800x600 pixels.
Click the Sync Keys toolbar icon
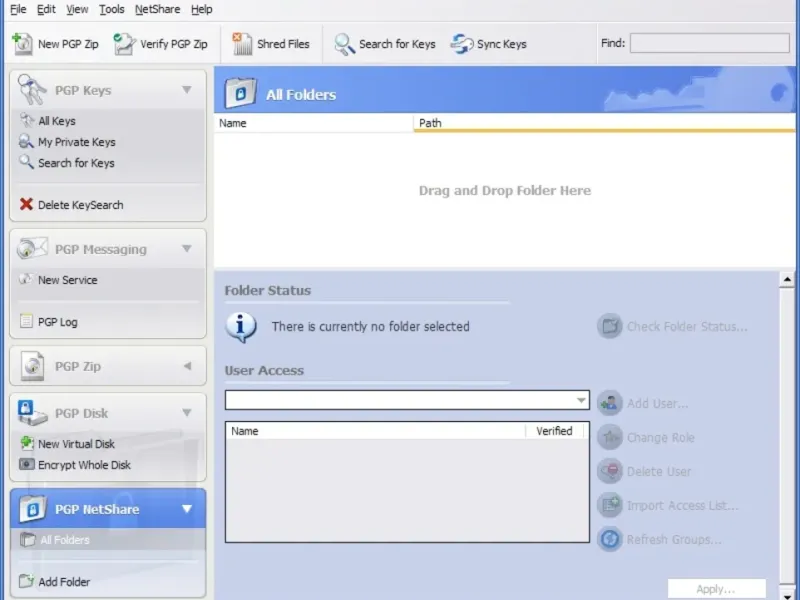point(462,44)
